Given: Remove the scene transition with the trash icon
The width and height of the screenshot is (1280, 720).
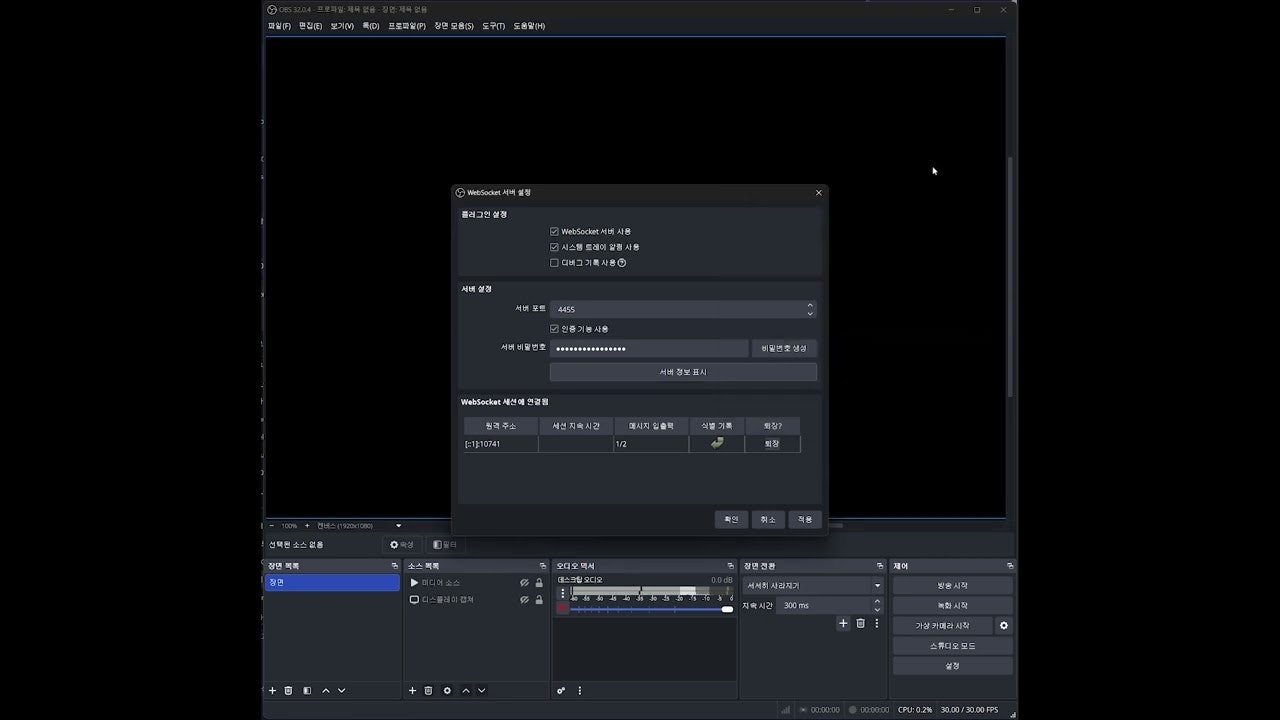Looking at the screenshot, I should [860, 623].
